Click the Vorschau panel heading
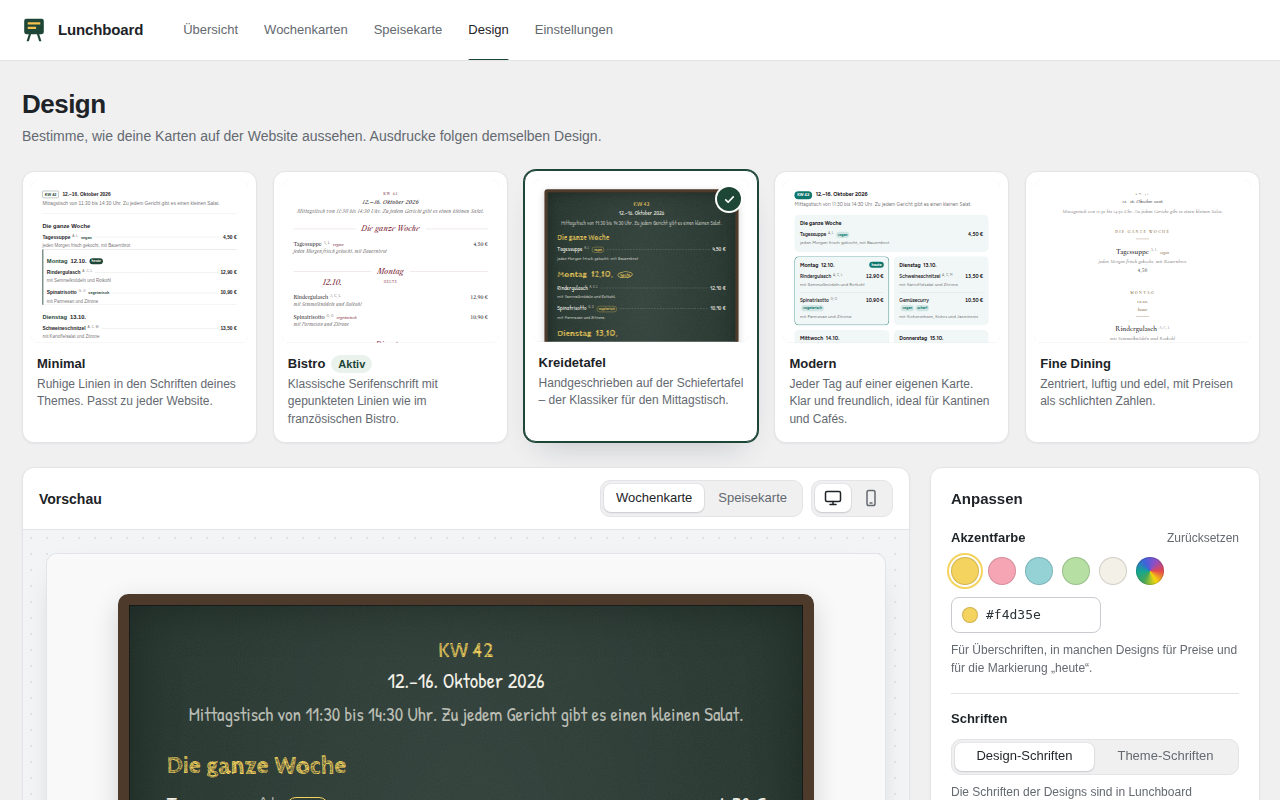Screen dimensions: 1280x800 (70, 499)
